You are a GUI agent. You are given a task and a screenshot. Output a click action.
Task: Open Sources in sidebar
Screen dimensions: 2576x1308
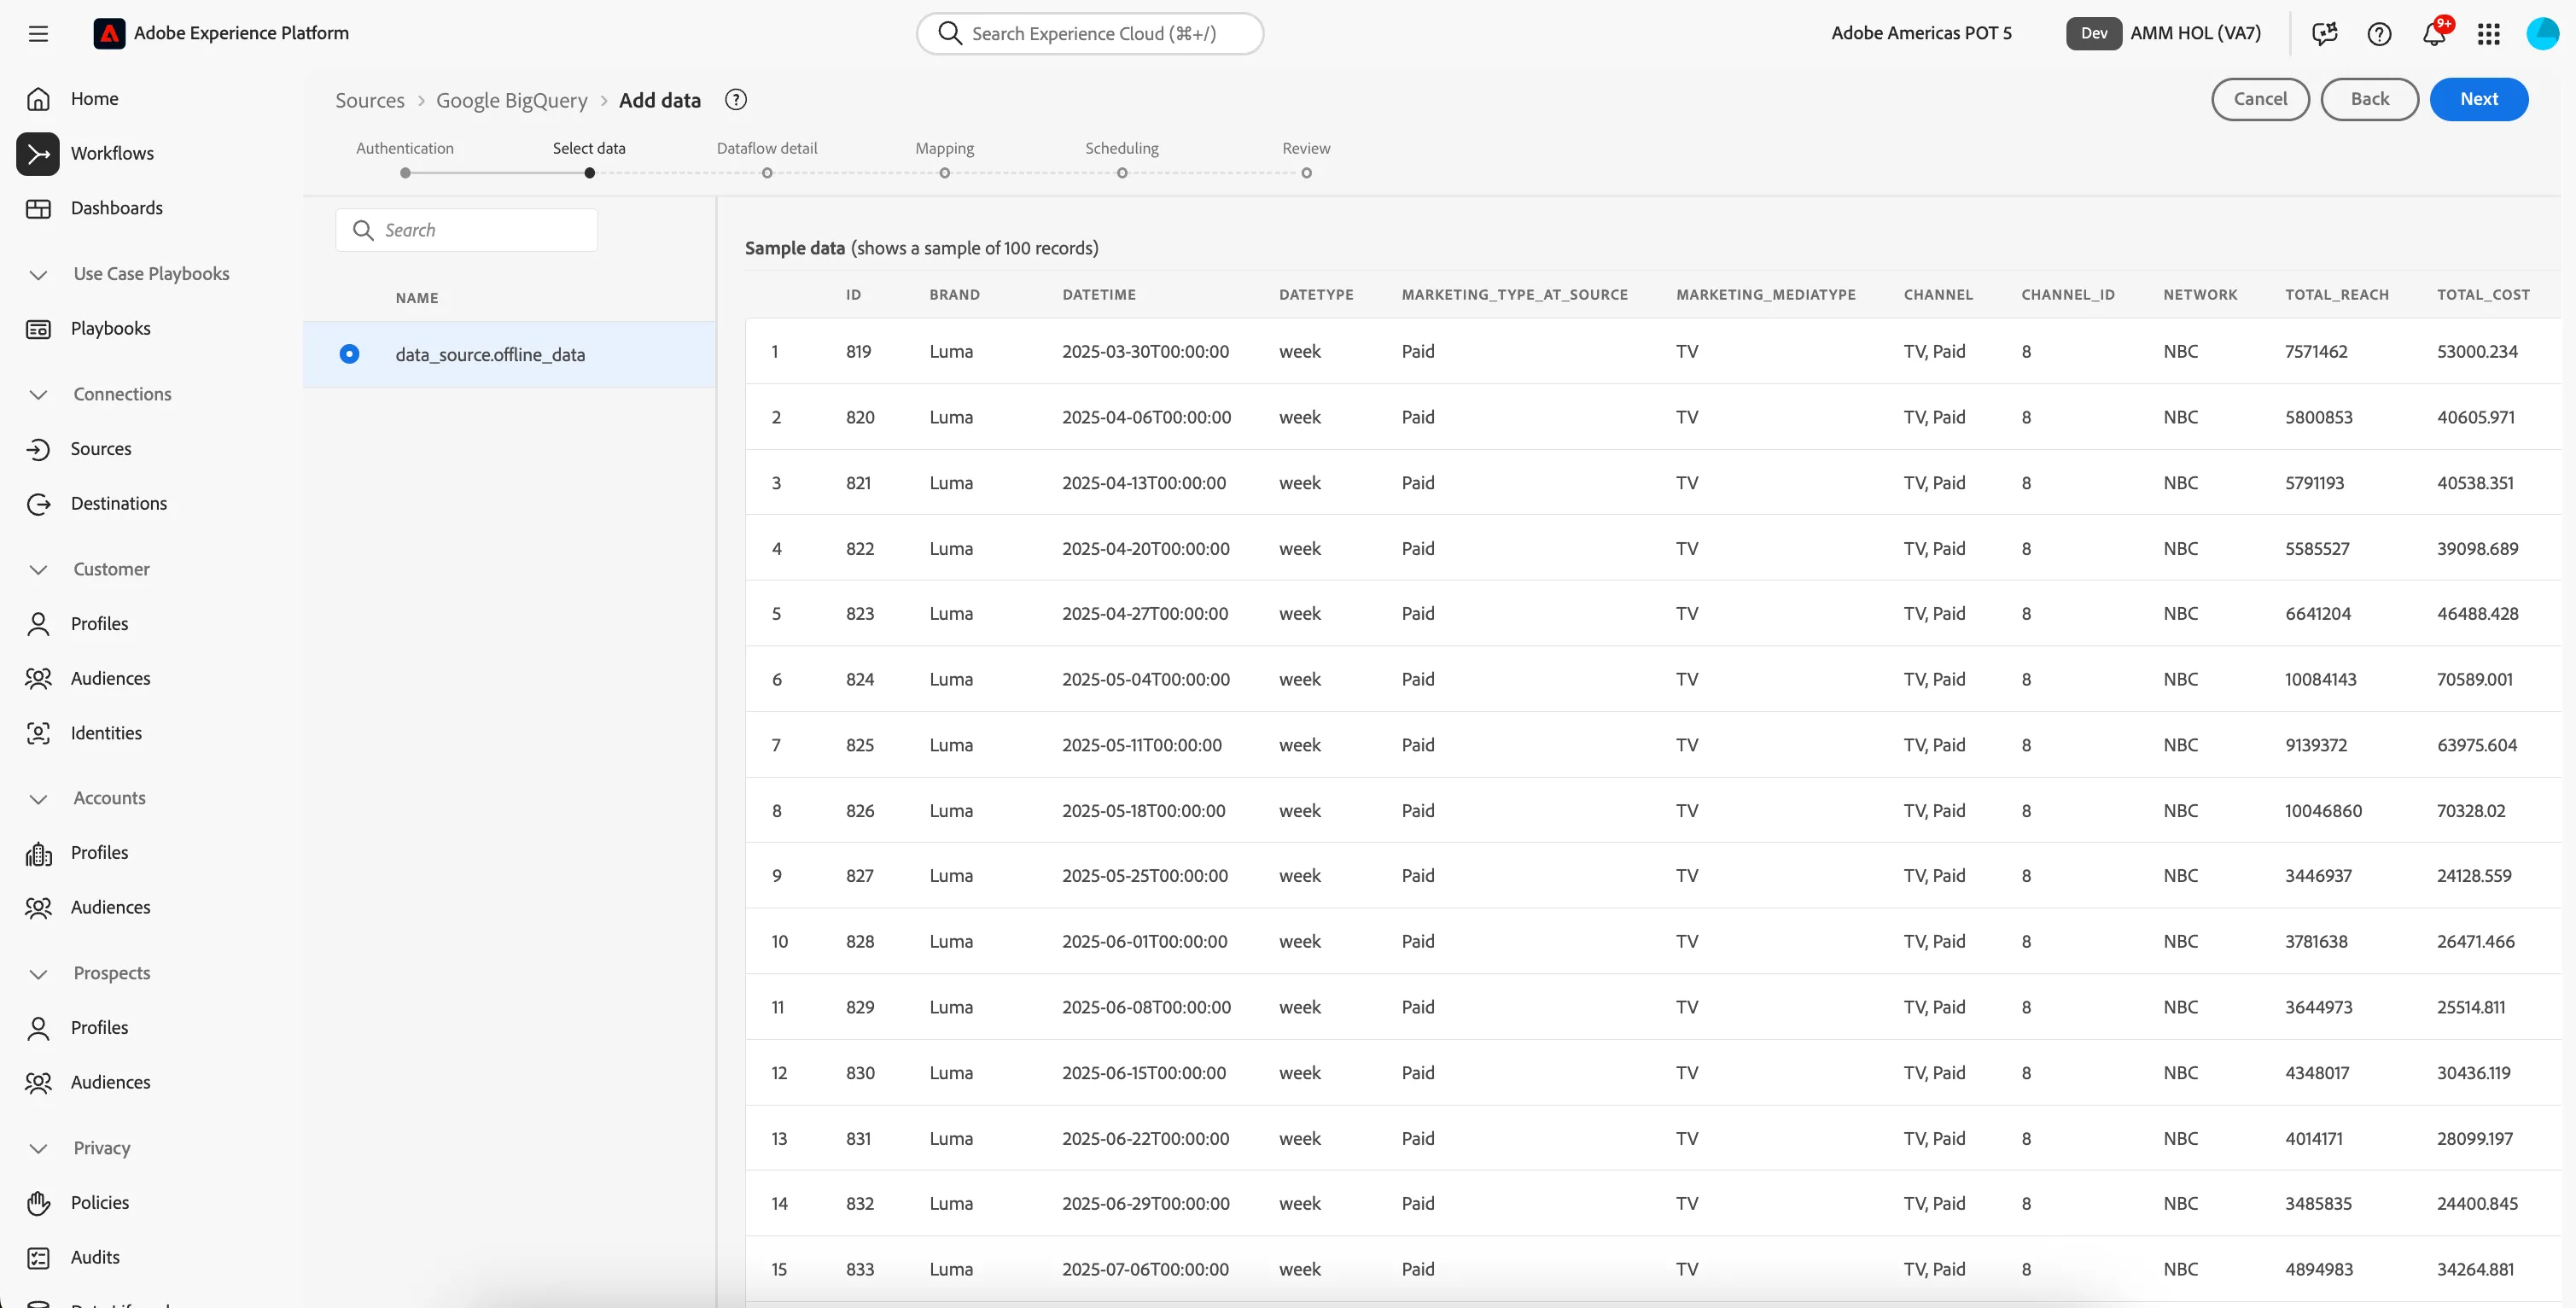pos(101,449)
